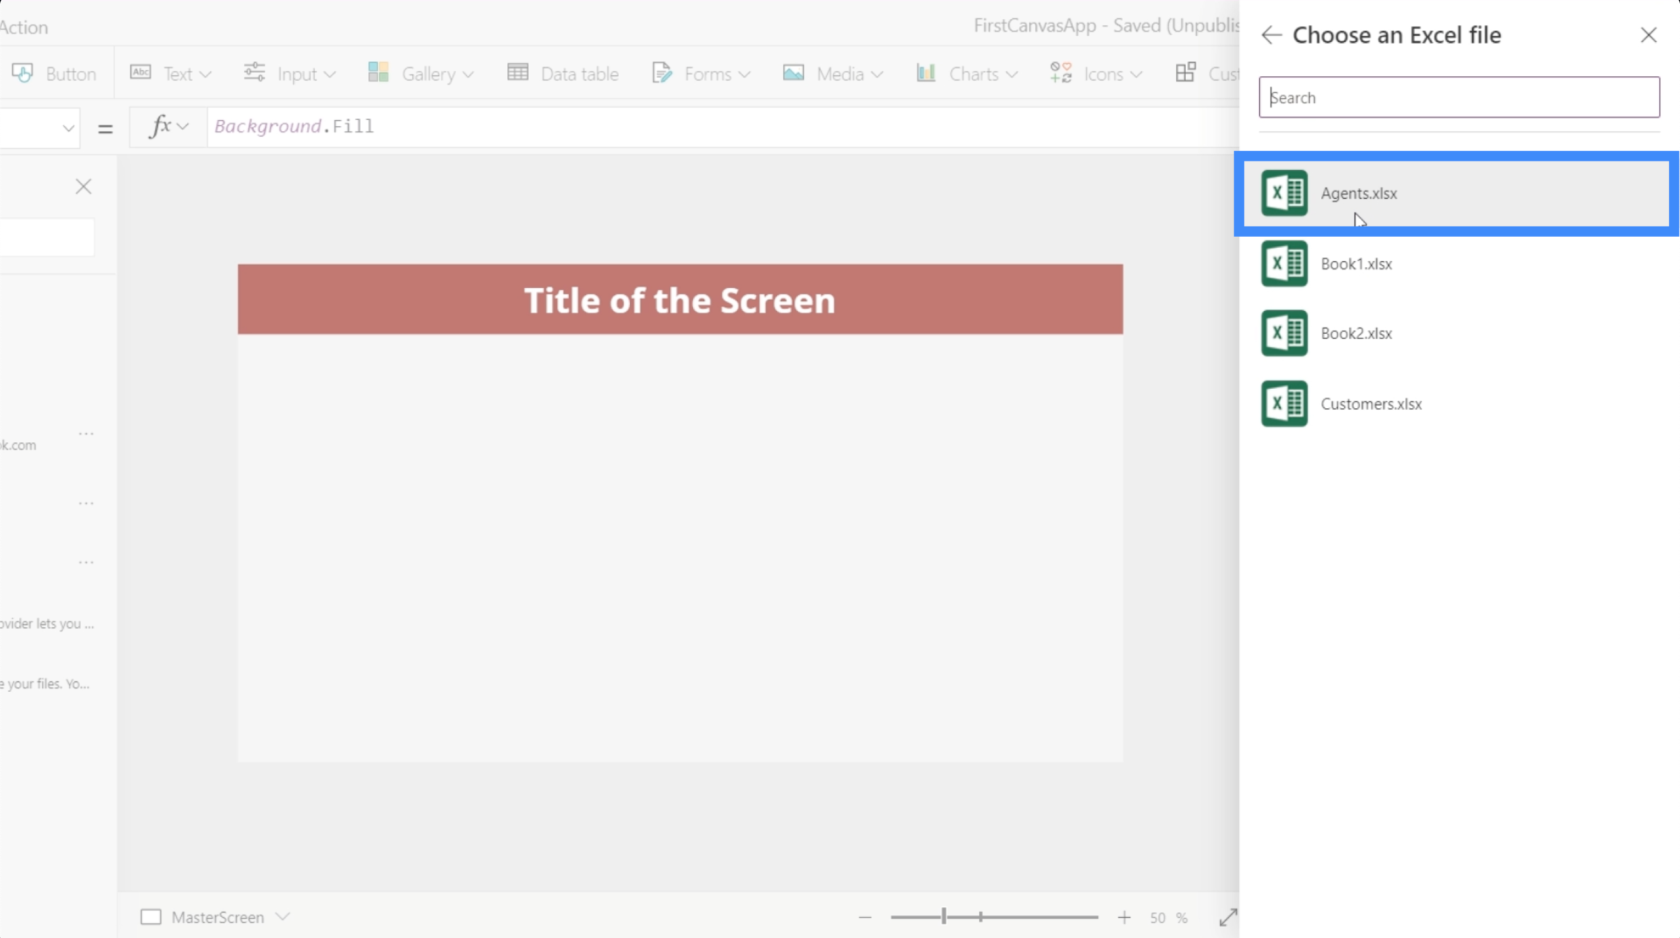Click the Icons shapes icon
Viewport: 1680px width, 938px height.
coord(1061,72)
